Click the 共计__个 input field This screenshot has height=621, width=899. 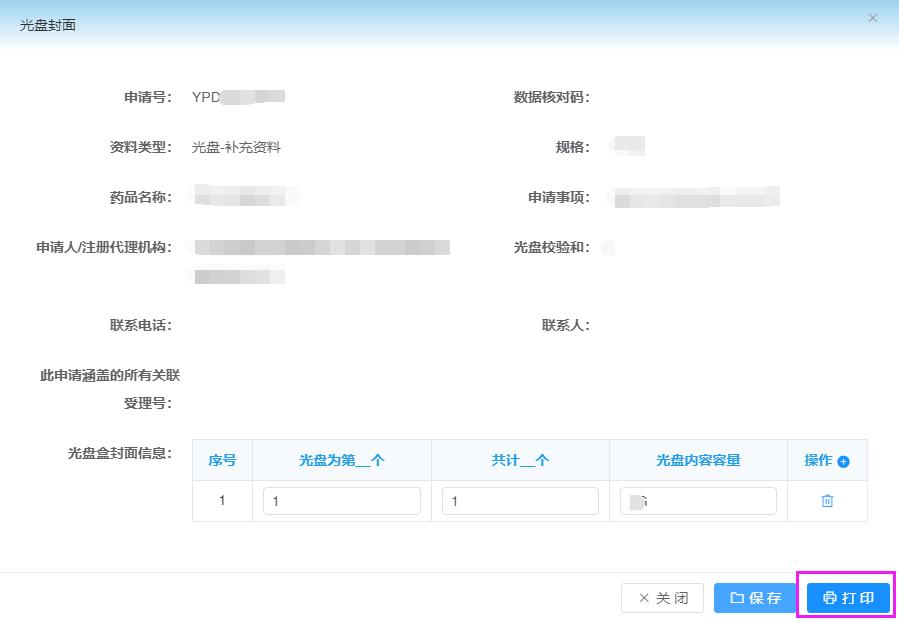pyautogui.click(x=519, y=500)
